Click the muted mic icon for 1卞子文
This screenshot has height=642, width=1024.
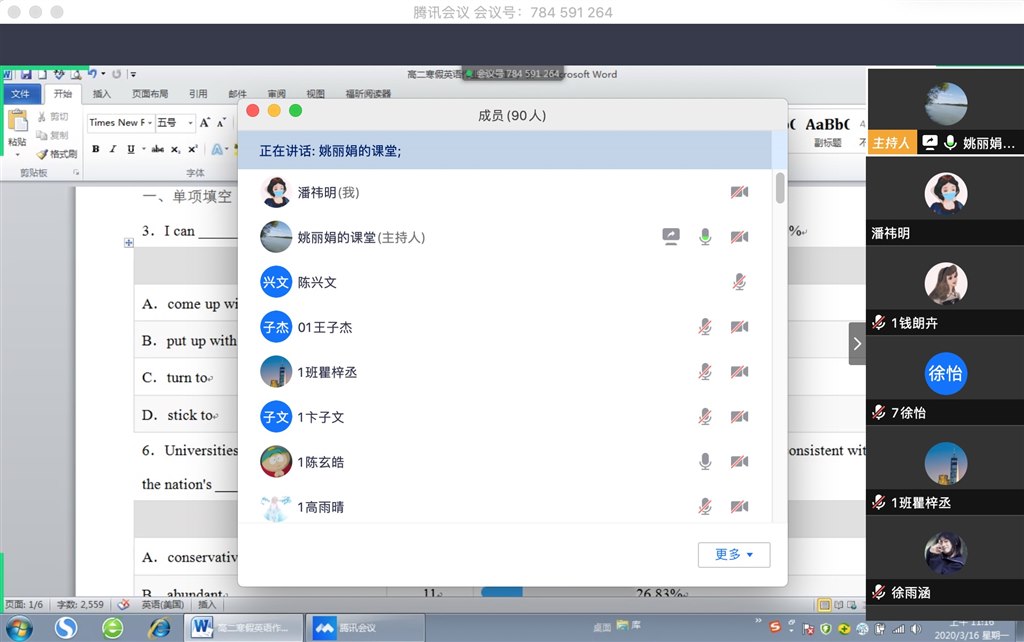point(705,417)
